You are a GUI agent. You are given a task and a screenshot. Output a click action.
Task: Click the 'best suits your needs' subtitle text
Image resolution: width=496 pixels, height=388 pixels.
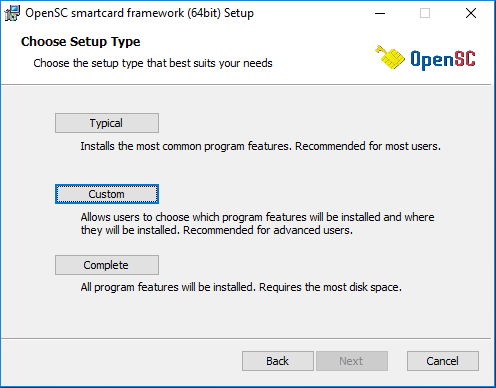pos(221,63)
